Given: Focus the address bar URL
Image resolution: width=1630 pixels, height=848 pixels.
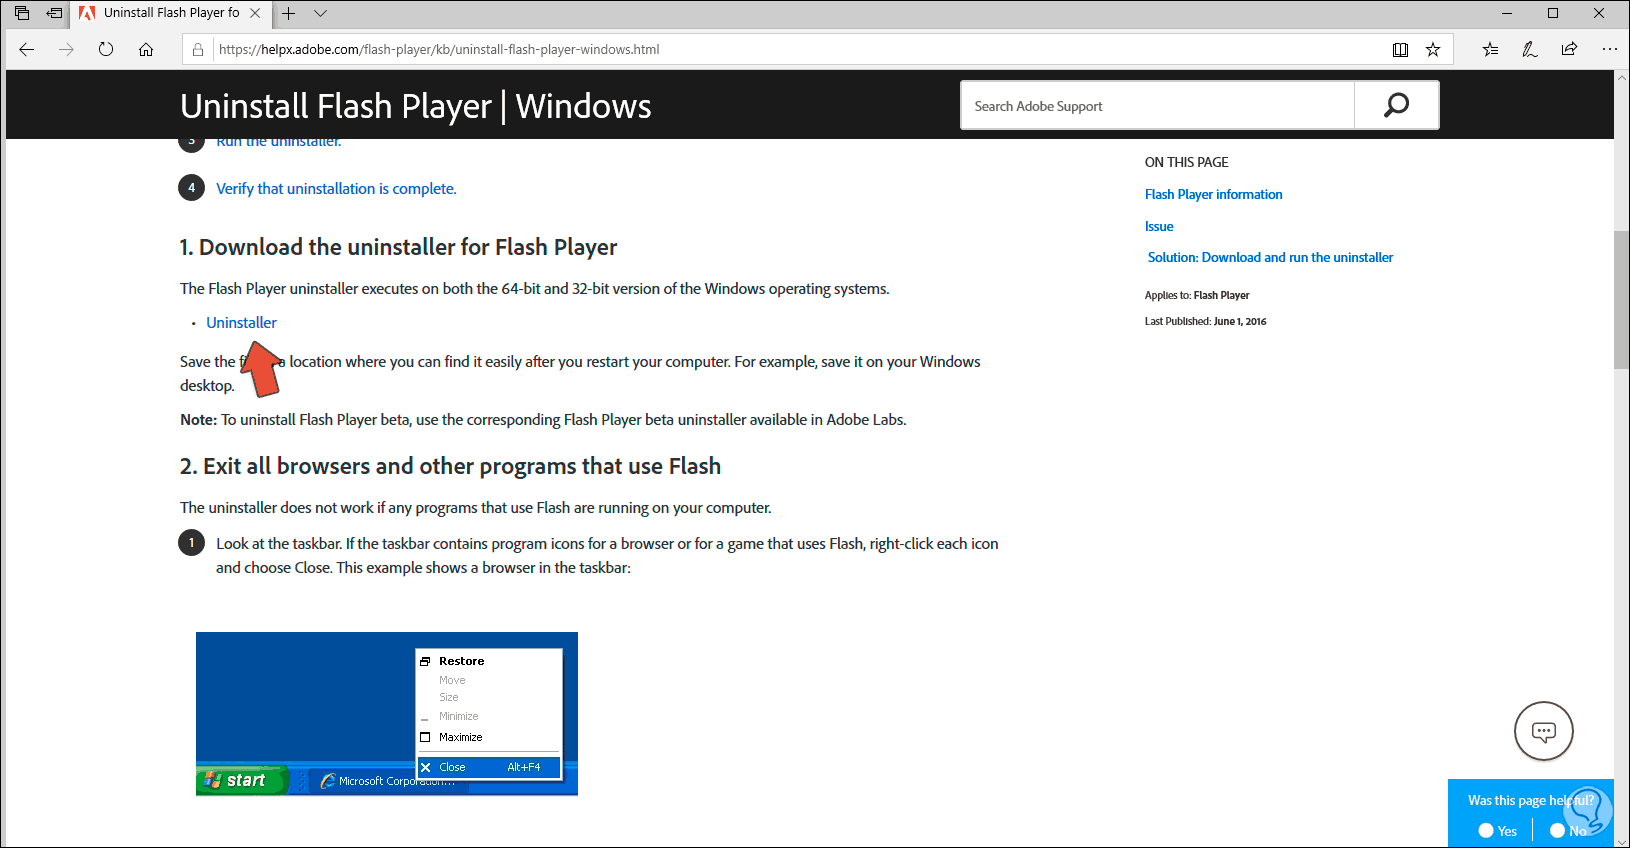Looking at the screenshot, I should pos(439,49).
